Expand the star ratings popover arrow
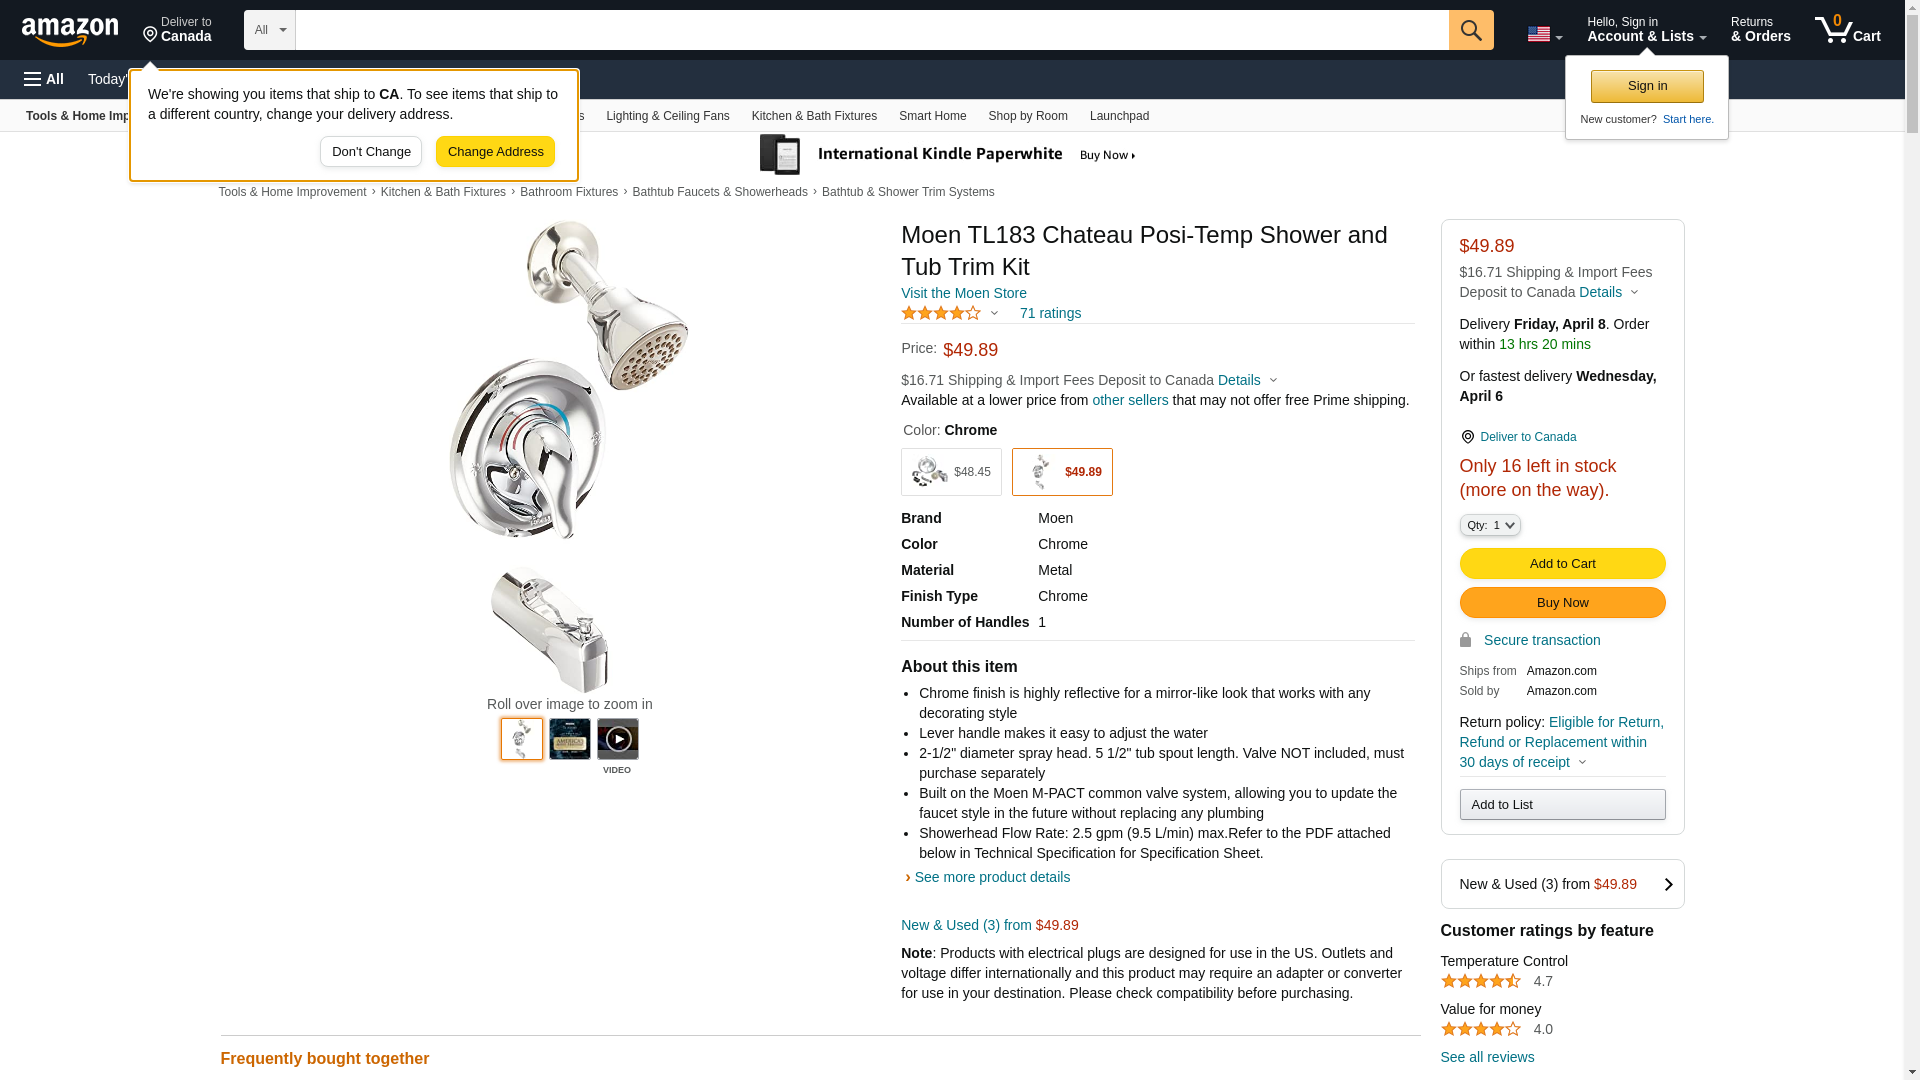 click(x=994, y=314)
